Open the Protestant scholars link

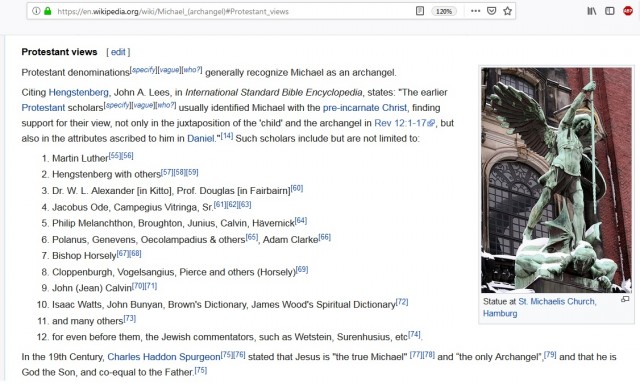point(43,108)
